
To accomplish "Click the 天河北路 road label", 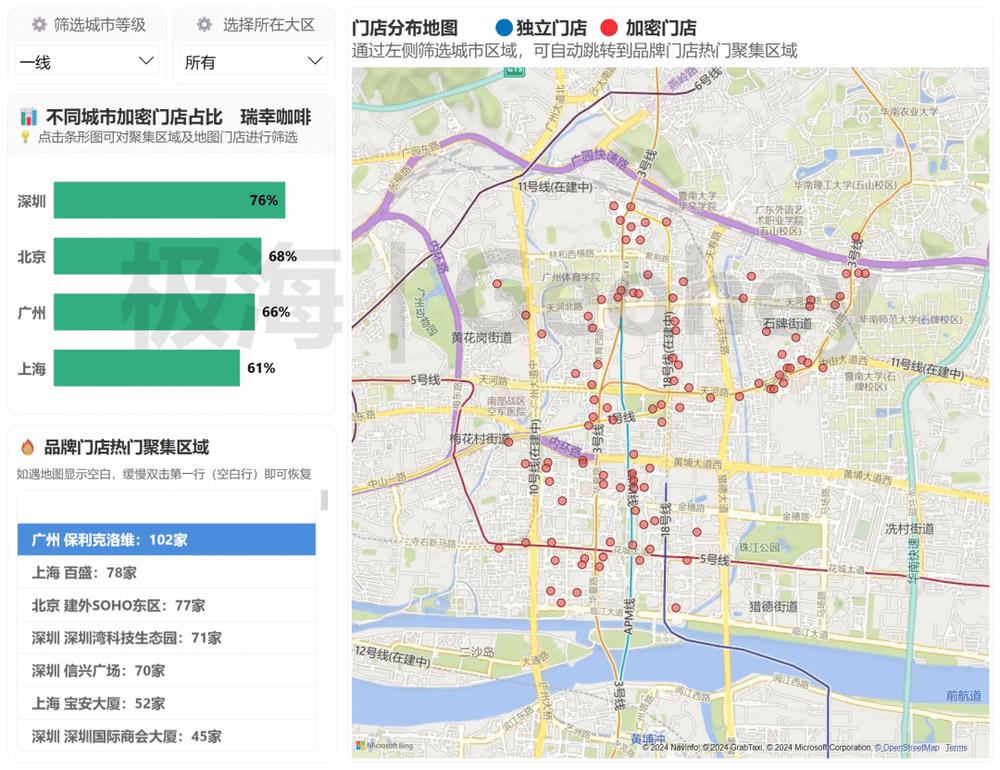I will pyautogui.click(x=564, y=307).
